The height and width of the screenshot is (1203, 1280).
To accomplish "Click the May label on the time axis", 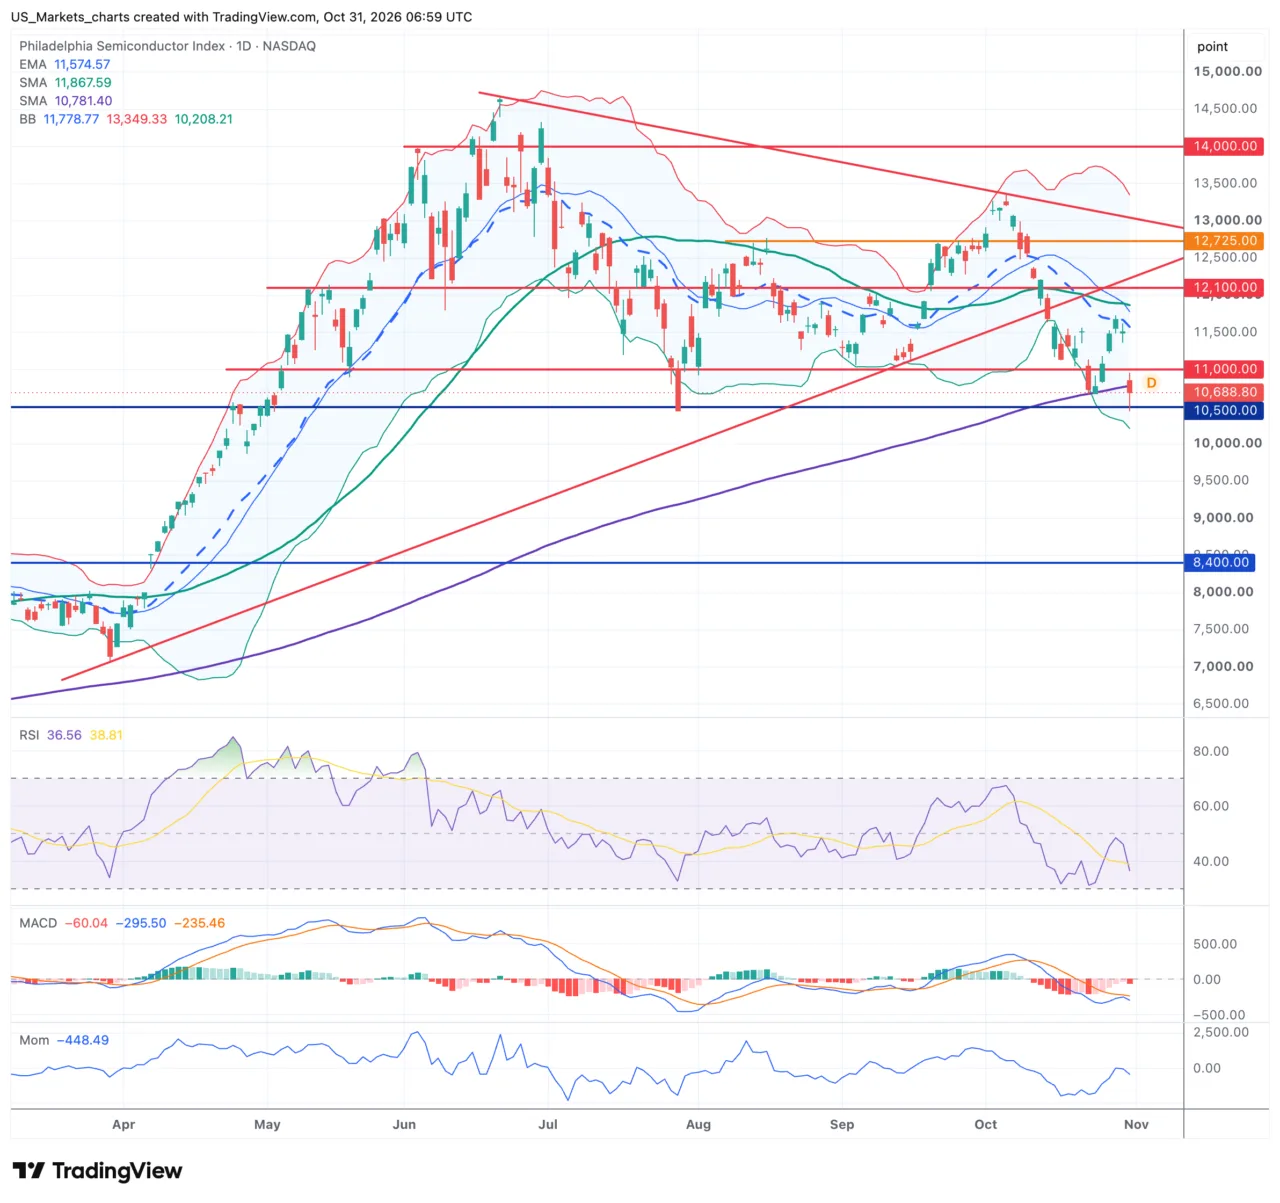I will 267,1125.
